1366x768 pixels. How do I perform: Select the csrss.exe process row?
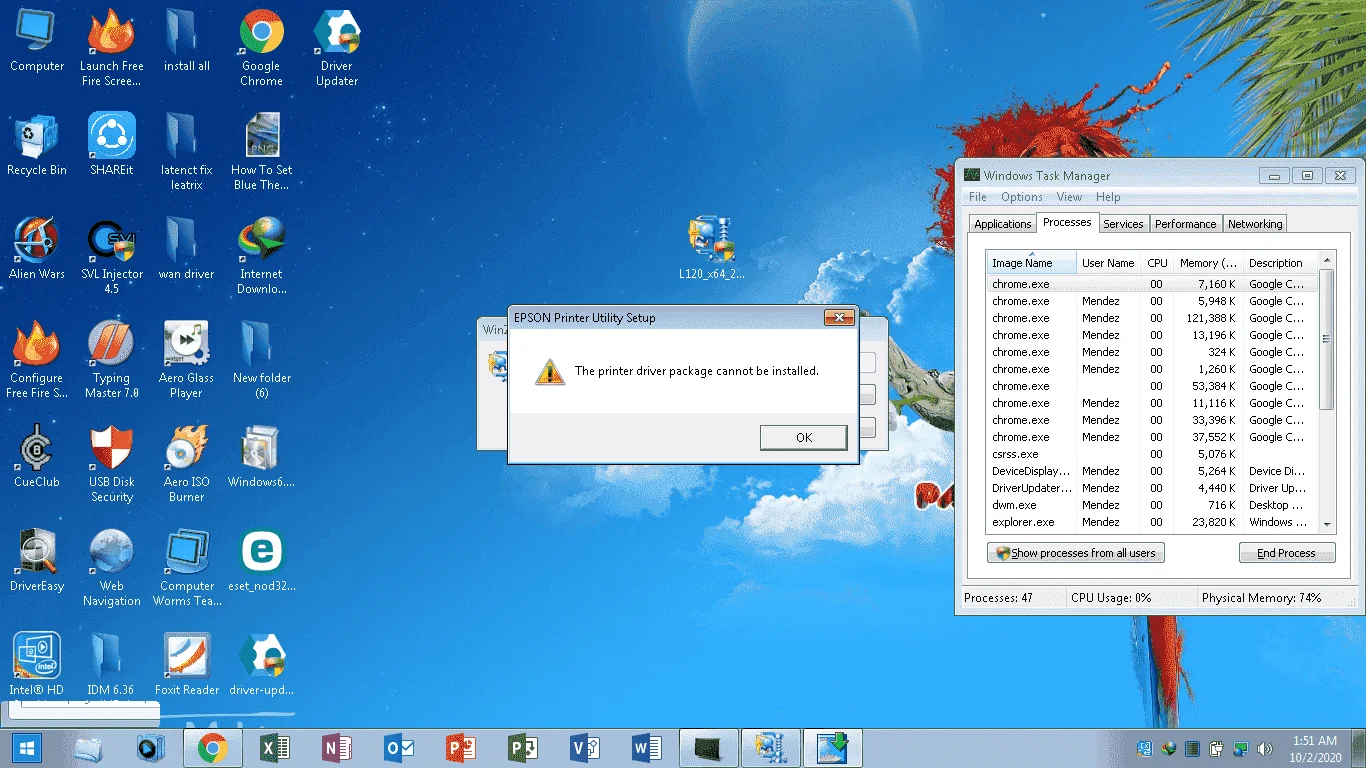[1152, 454]
